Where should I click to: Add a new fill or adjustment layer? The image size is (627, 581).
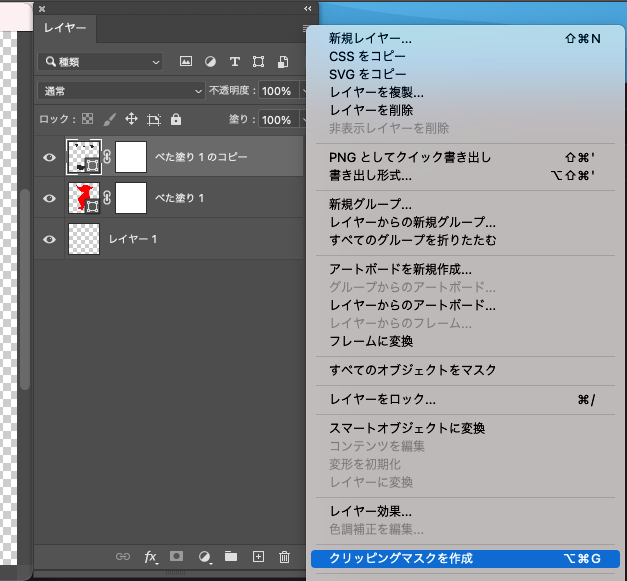(x=205, y=557)
